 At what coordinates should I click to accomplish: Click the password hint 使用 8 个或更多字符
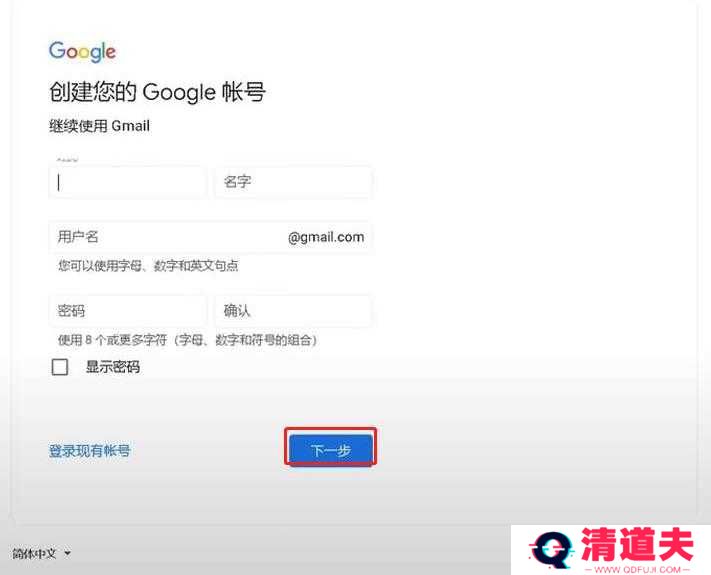pos(187,340)
